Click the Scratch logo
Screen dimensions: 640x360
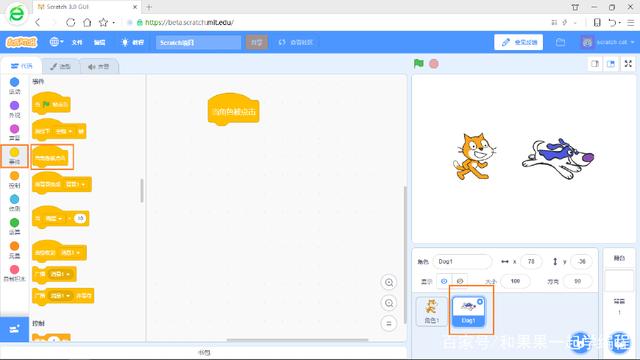coord(21,42)
